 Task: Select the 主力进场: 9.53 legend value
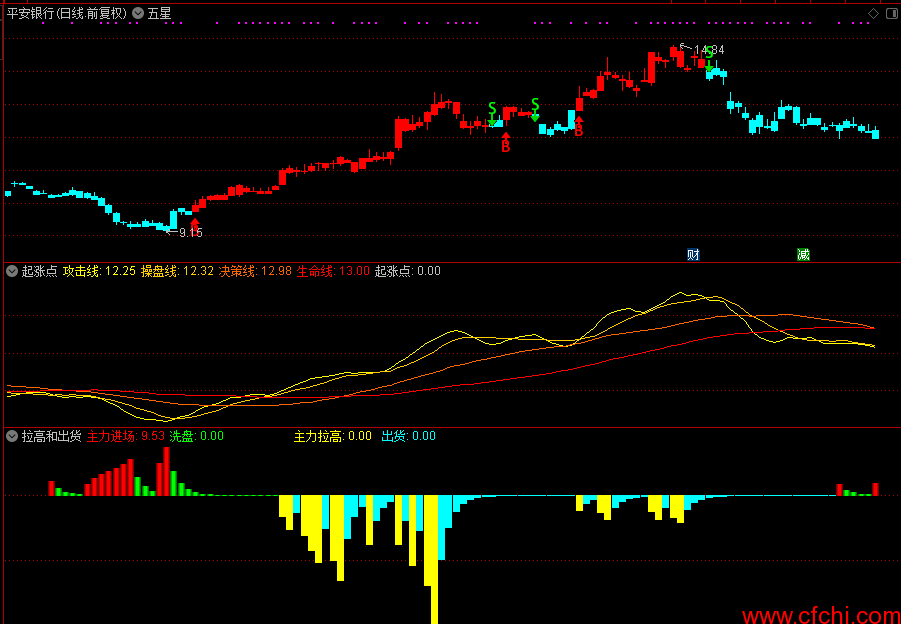click(126, 437)
